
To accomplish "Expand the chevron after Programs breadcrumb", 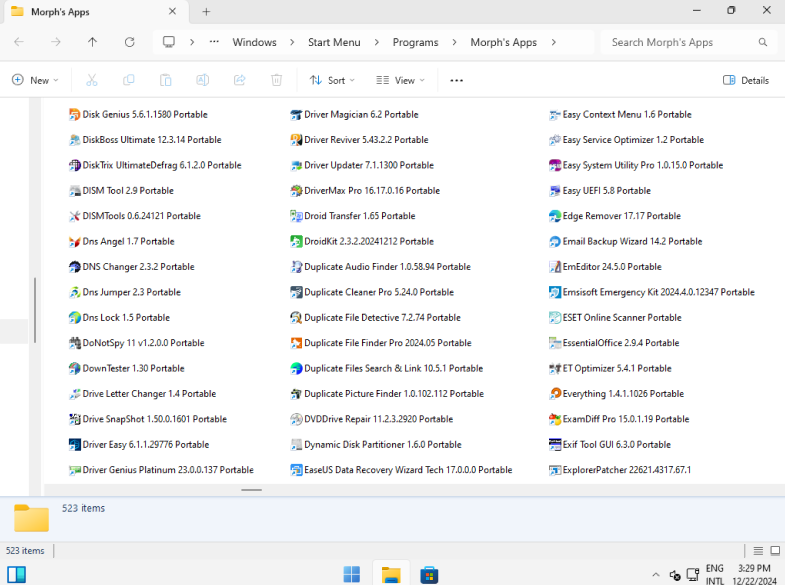I will tap(454, 43).
